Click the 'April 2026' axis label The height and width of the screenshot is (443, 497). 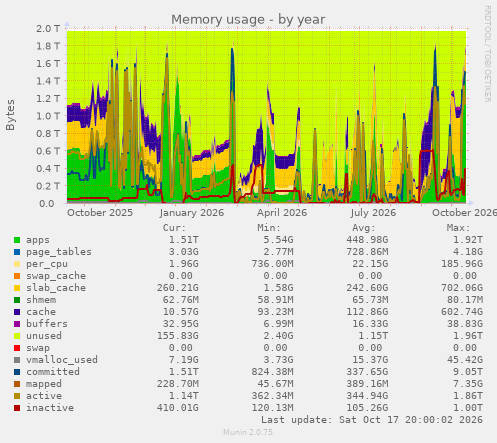(x=282, y=213)
